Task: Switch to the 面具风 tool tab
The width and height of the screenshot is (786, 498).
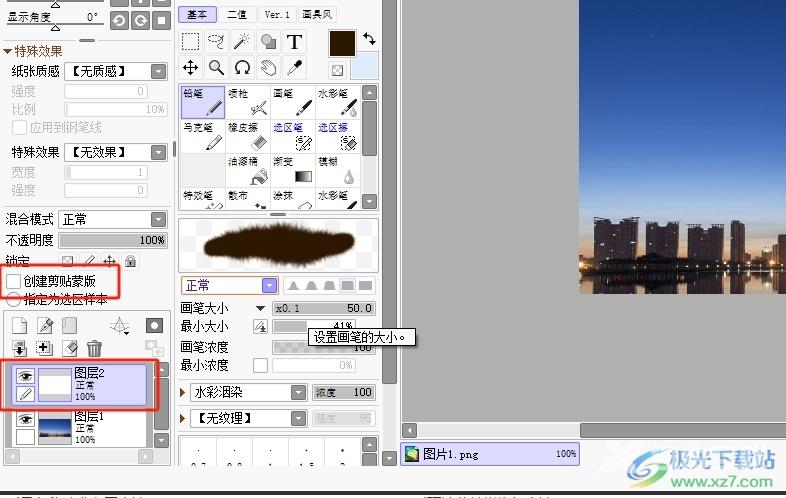Action: point(317,15)
